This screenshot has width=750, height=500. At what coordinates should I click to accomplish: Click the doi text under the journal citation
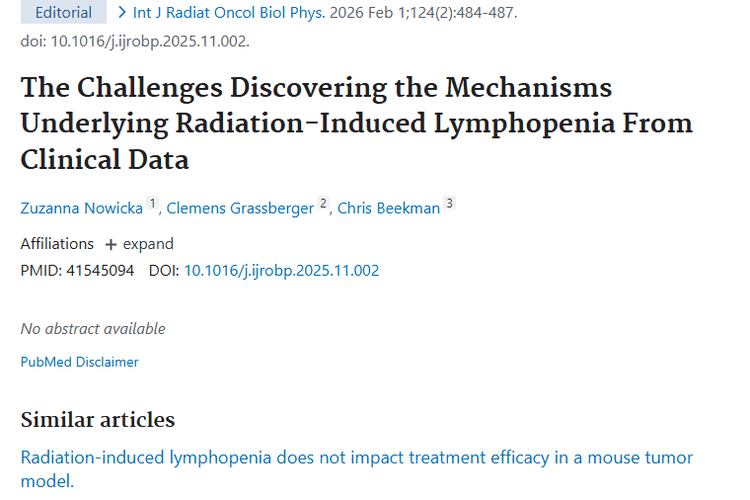[x=135, y=41]
